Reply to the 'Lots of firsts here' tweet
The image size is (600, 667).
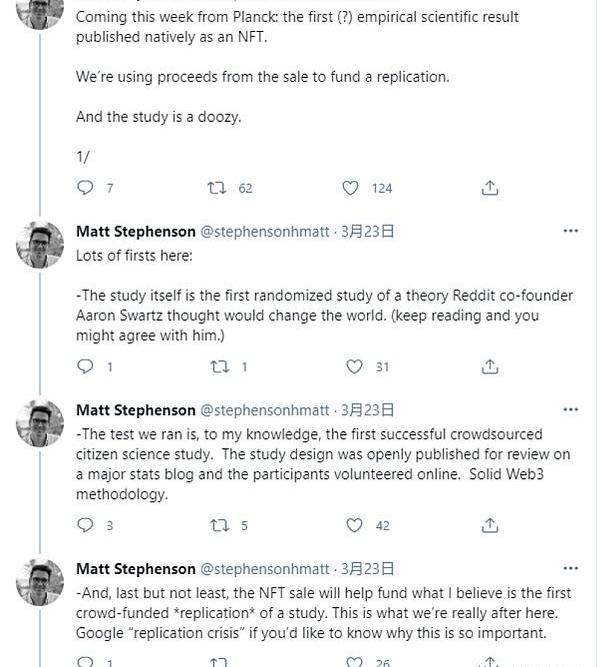(85, 367)
